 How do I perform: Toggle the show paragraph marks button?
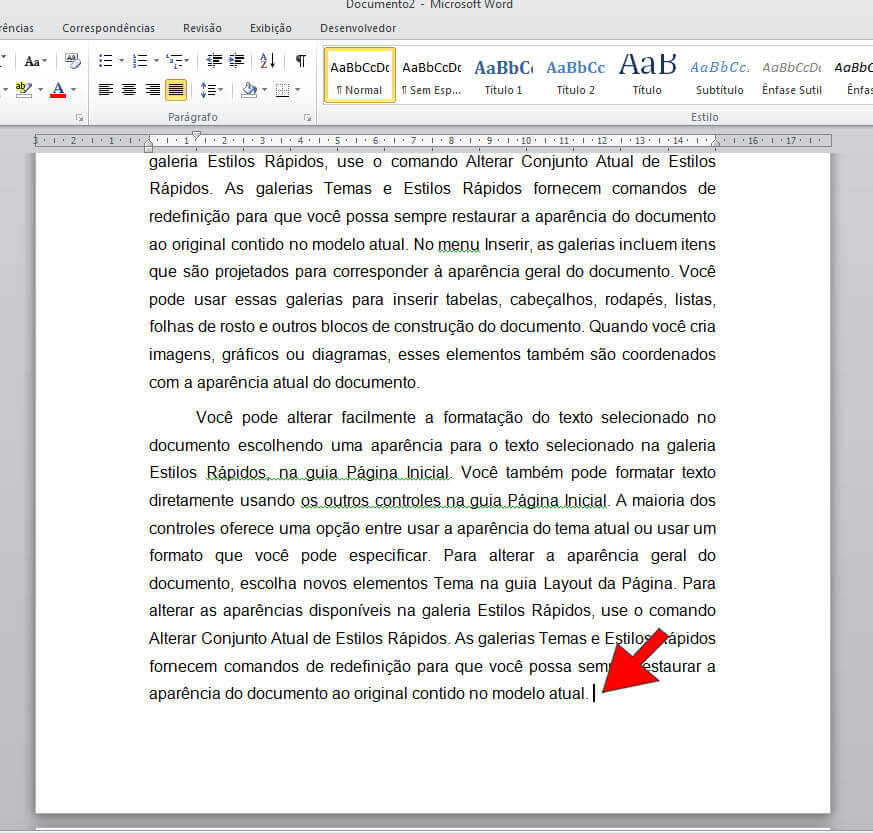click(300, 61)
